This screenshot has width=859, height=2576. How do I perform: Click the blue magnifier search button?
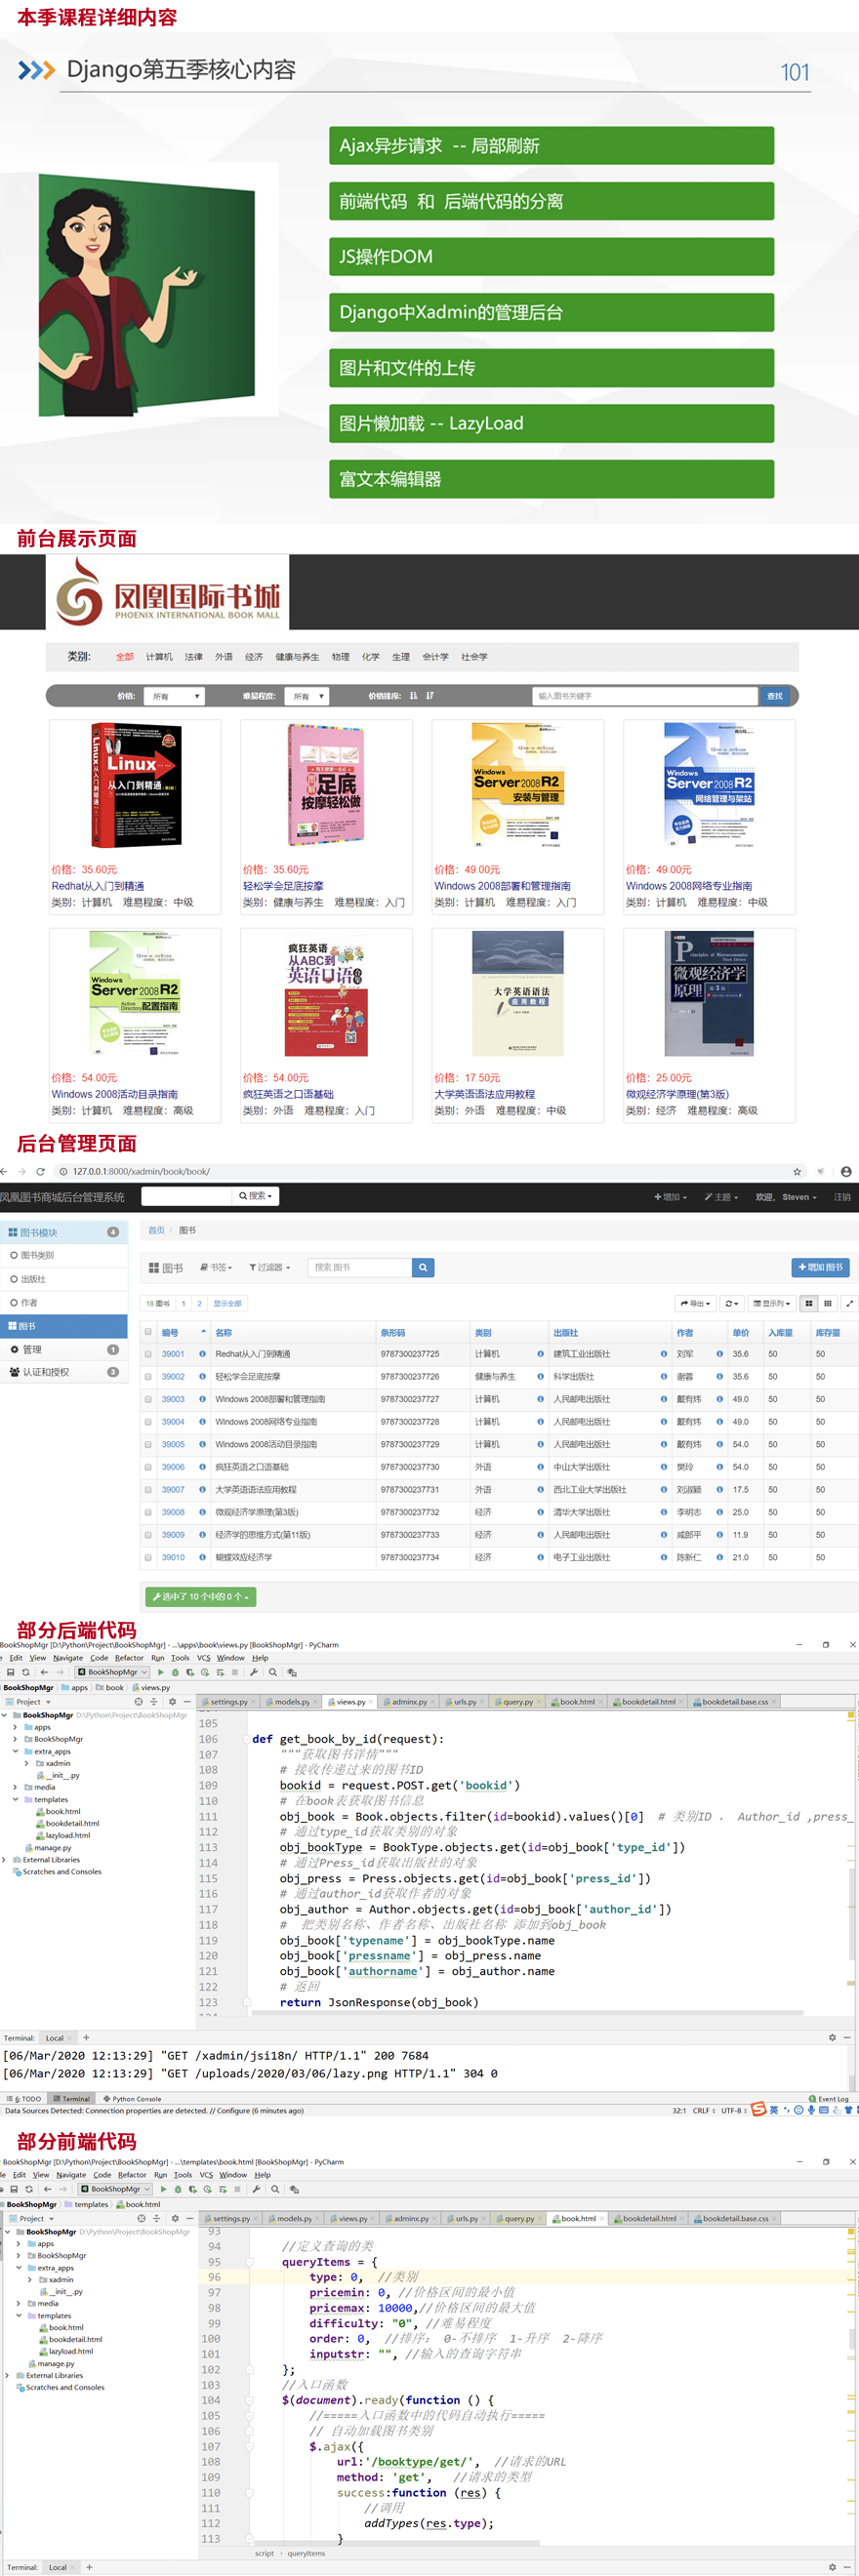[423, 1267]
